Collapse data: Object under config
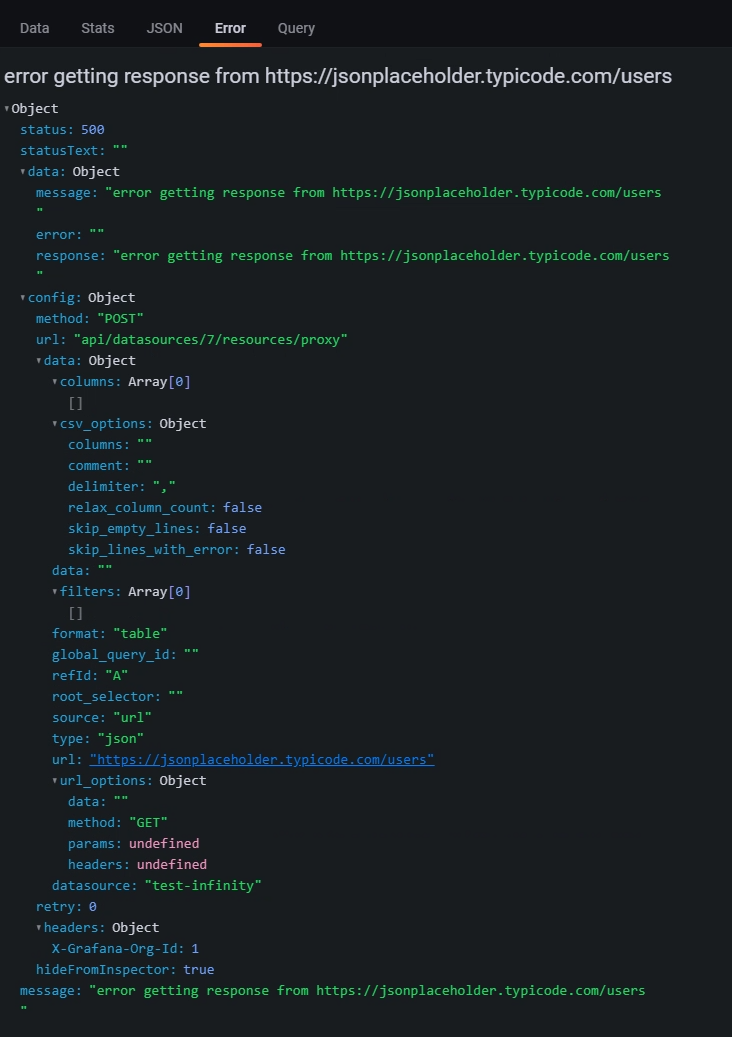732x1037 pixels. [39, 361]
